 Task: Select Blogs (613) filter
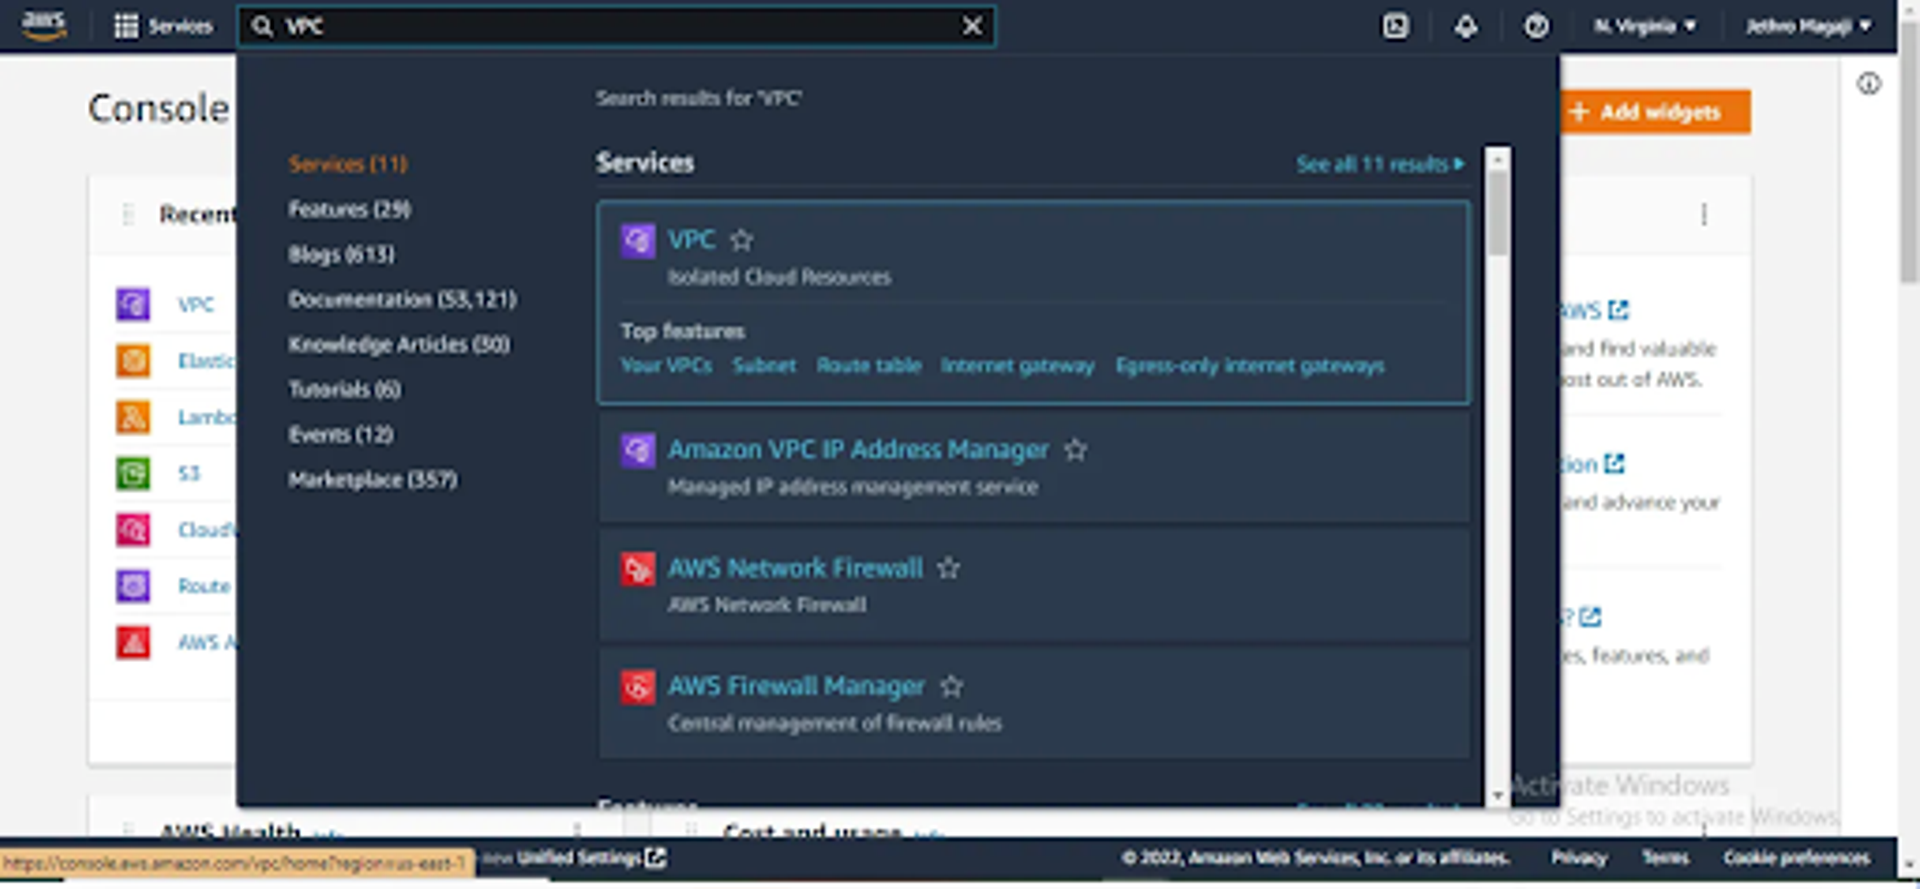pos(341,254)
